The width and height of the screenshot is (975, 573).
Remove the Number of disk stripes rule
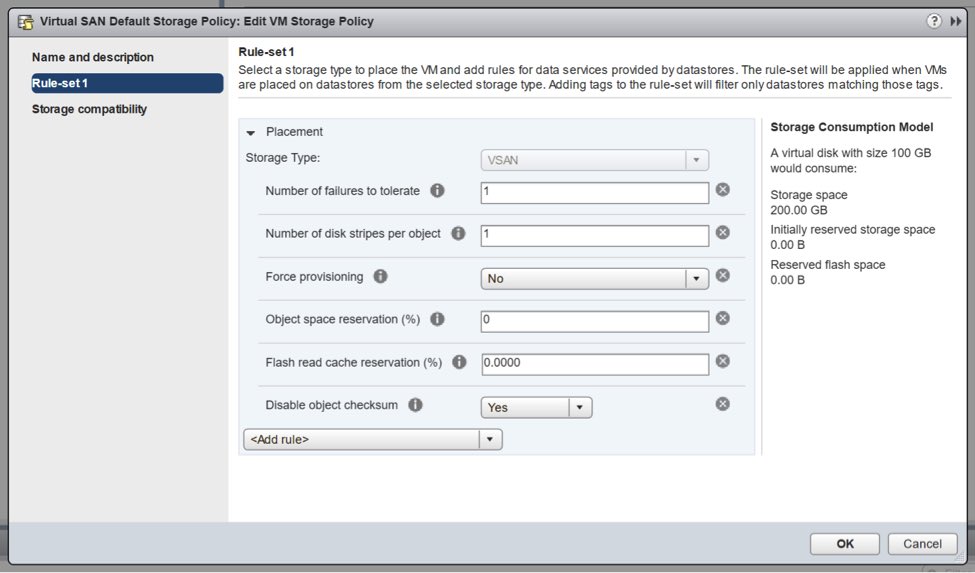click(723, 232)
